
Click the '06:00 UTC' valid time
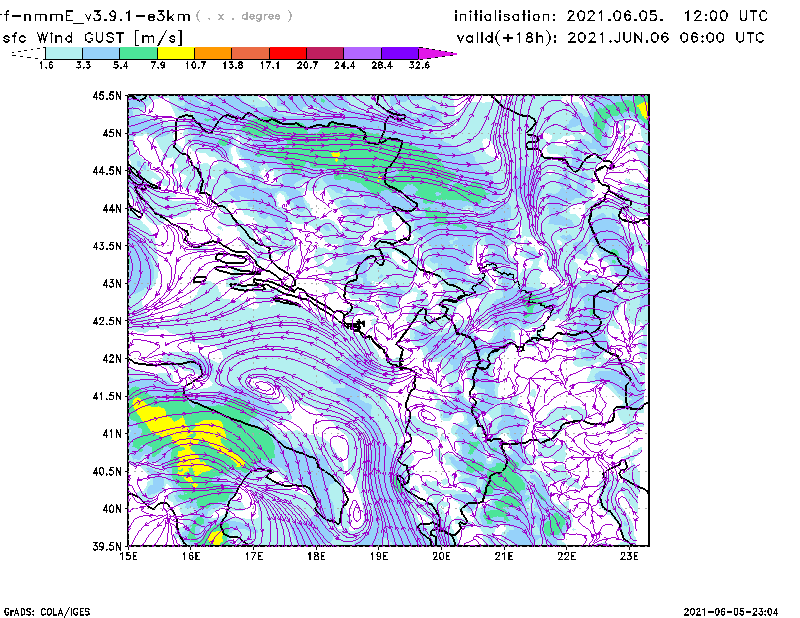pyautogui.click(x=722, y=38)
